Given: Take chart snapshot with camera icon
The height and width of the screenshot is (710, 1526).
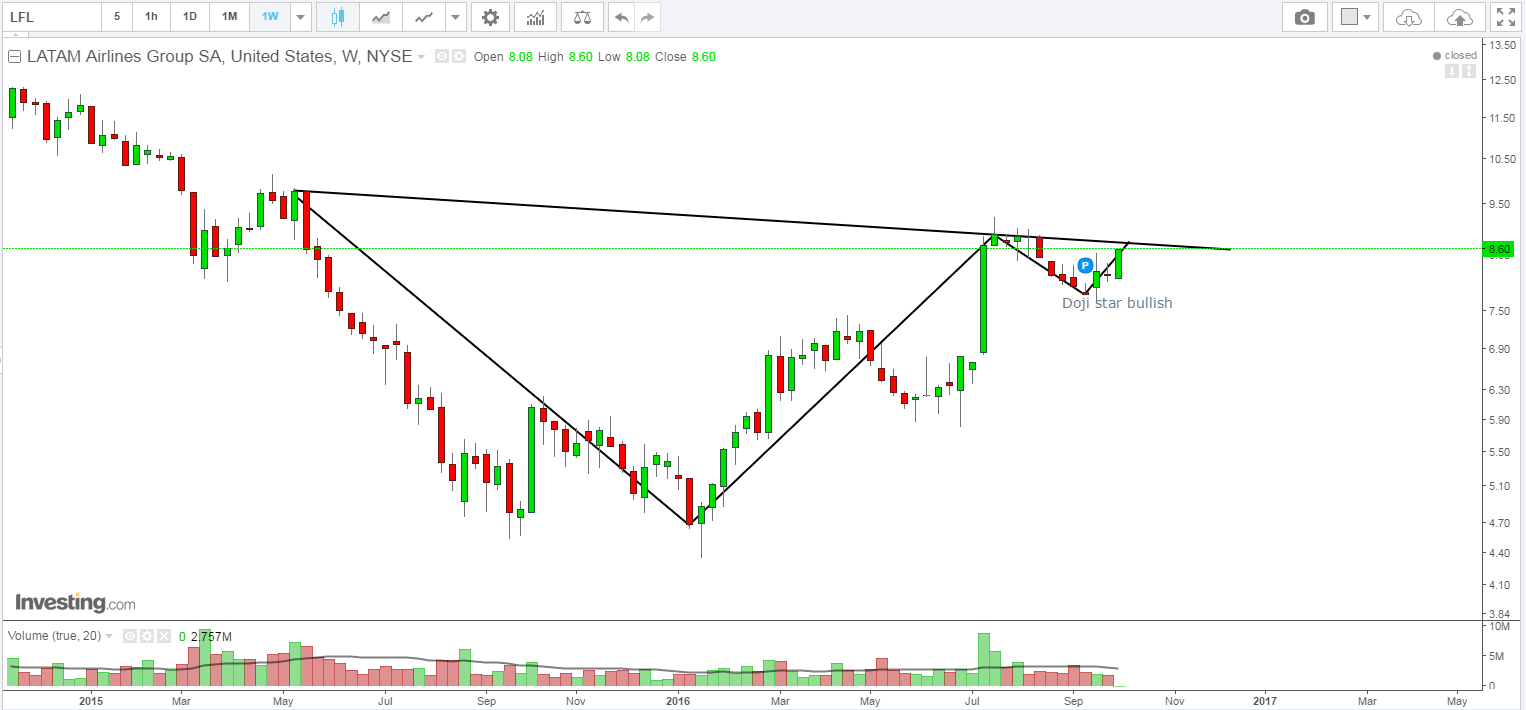Looking at the screenshot, I should pyautogui.click(x=1304, y=17).
